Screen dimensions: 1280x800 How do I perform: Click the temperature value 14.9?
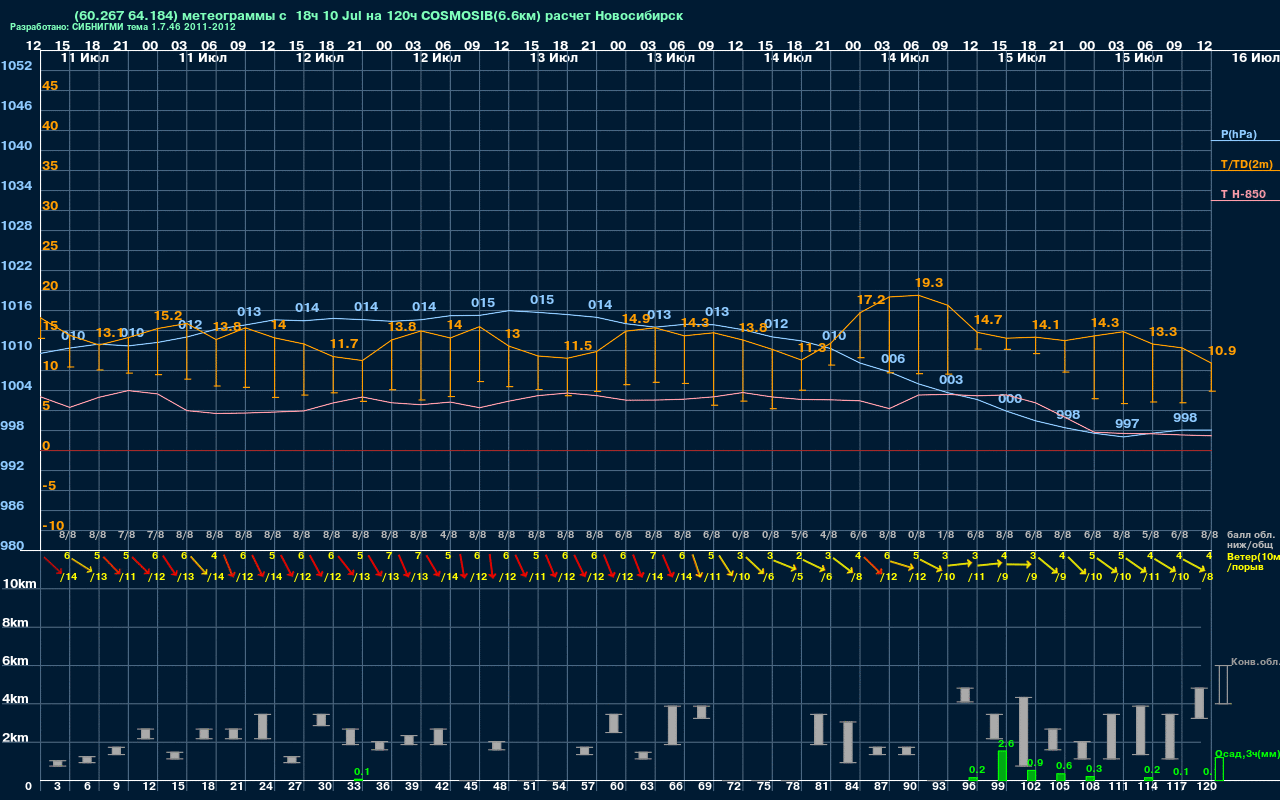pos(636,319)
